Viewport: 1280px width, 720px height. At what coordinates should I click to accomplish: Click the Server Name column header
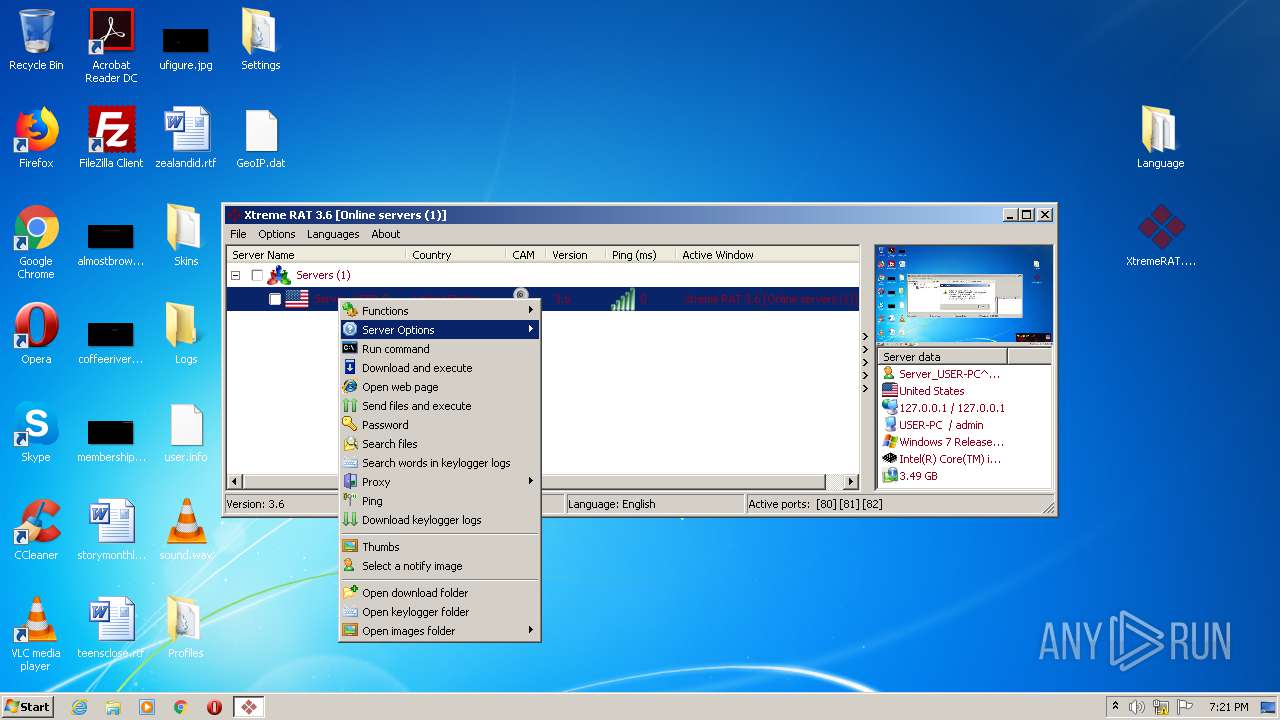[x=316, y=255]
